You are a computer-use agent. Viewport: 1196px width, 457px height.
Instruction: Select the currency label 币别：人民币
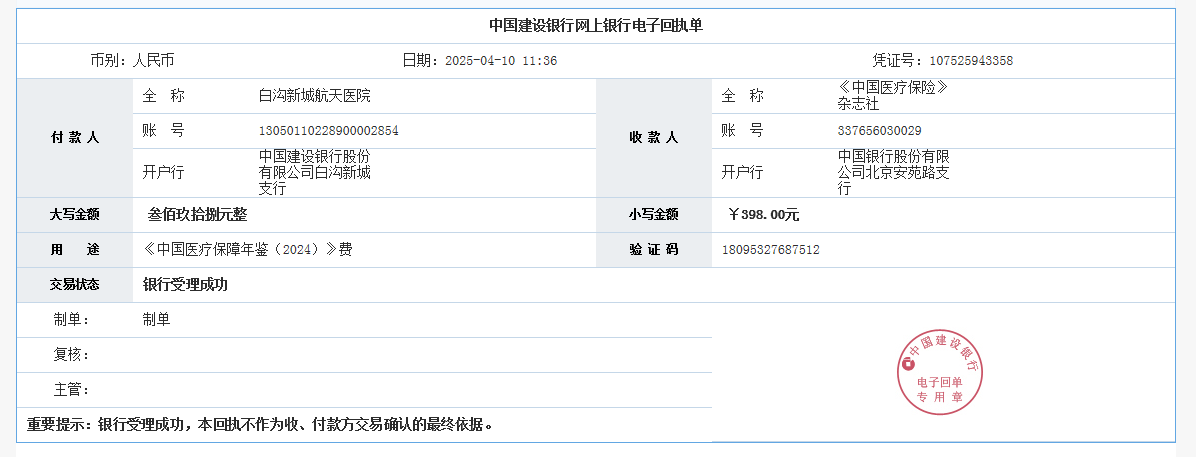[133, 61]
